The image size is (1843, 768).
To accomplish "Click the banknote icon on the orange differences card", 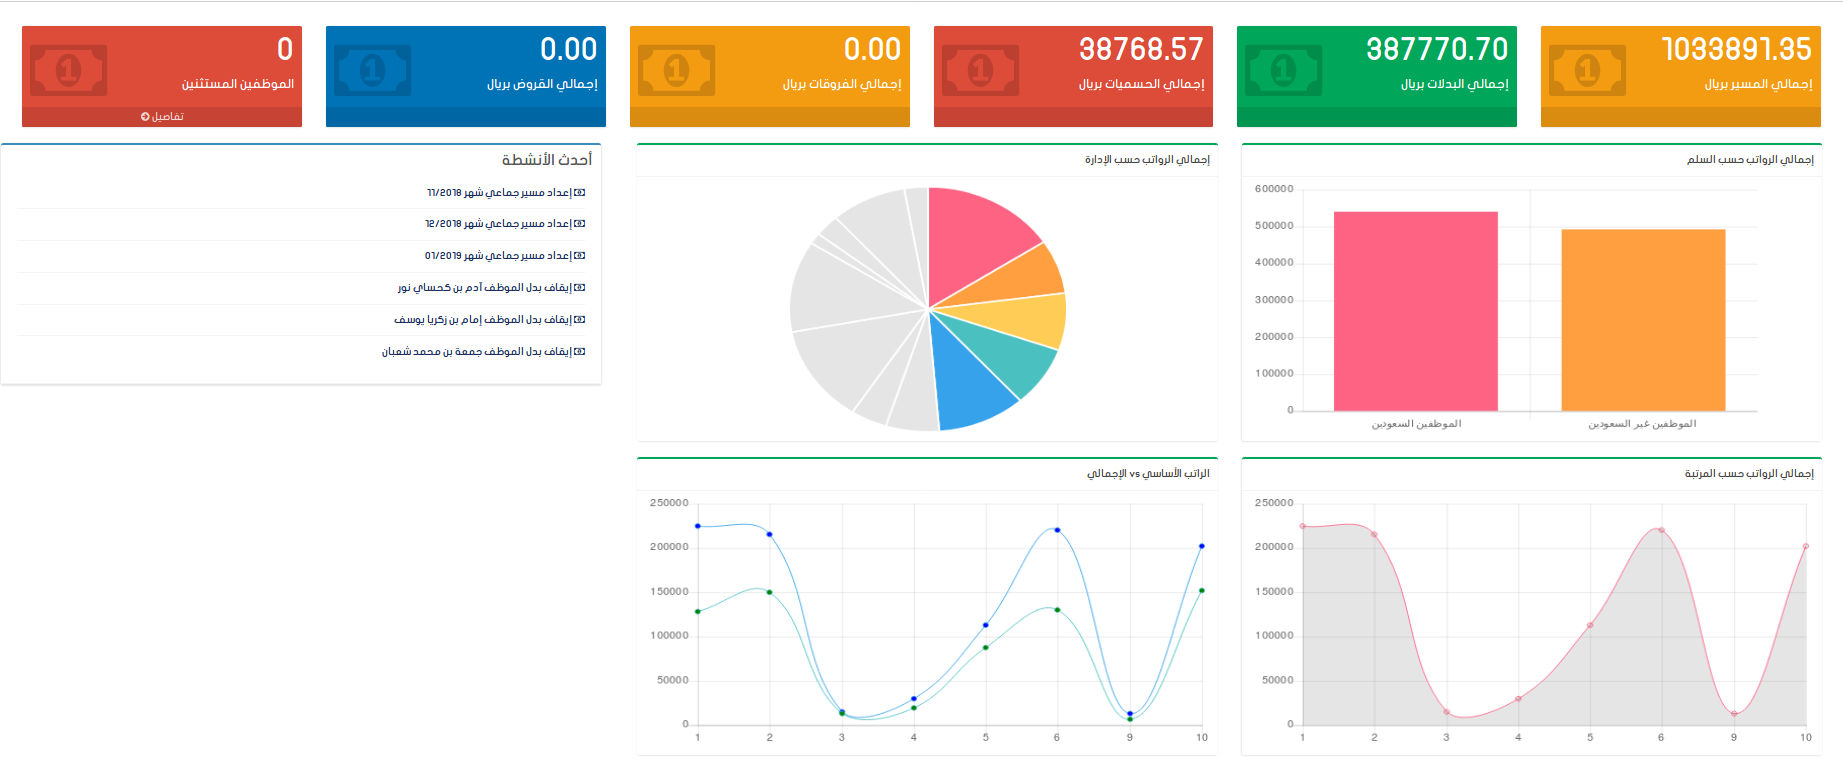I will coord(677,71).
